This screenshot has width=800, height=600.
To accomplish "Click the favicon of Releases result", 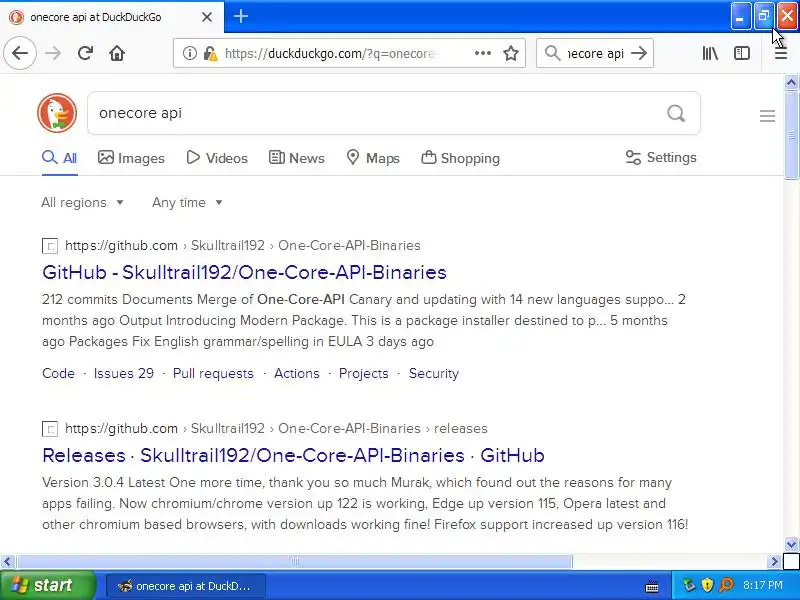I will [49, 429].
